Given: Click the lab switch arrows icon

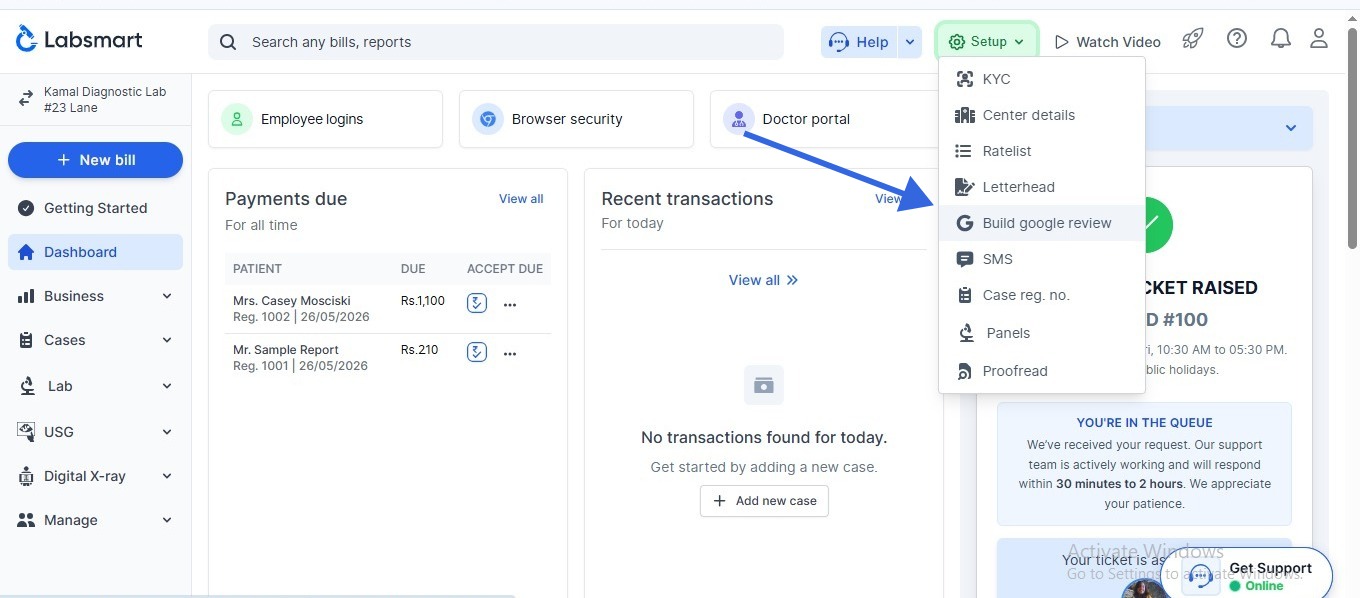Looking at the screenshot, I should [26, 99].
